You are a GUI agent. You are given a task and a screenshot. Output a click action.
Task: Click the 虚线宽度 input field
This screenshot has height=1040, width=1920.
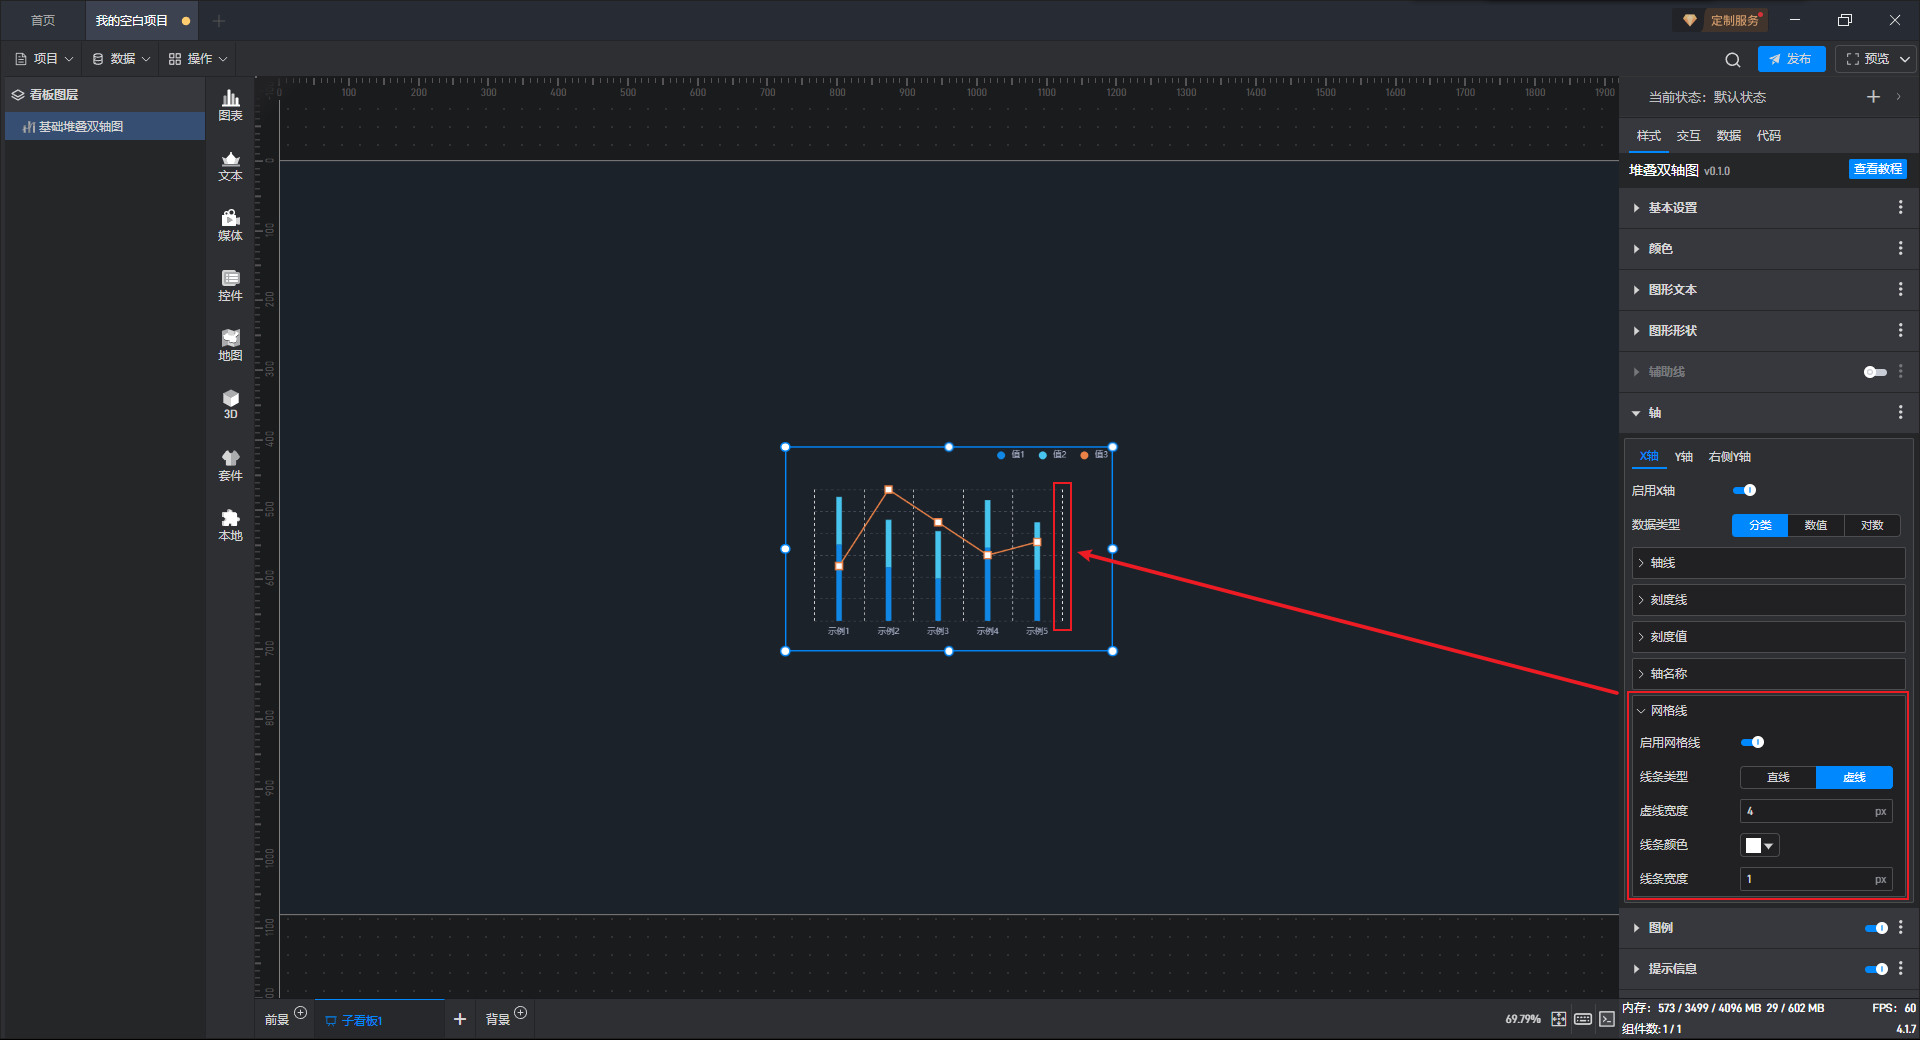point(1816,812)
